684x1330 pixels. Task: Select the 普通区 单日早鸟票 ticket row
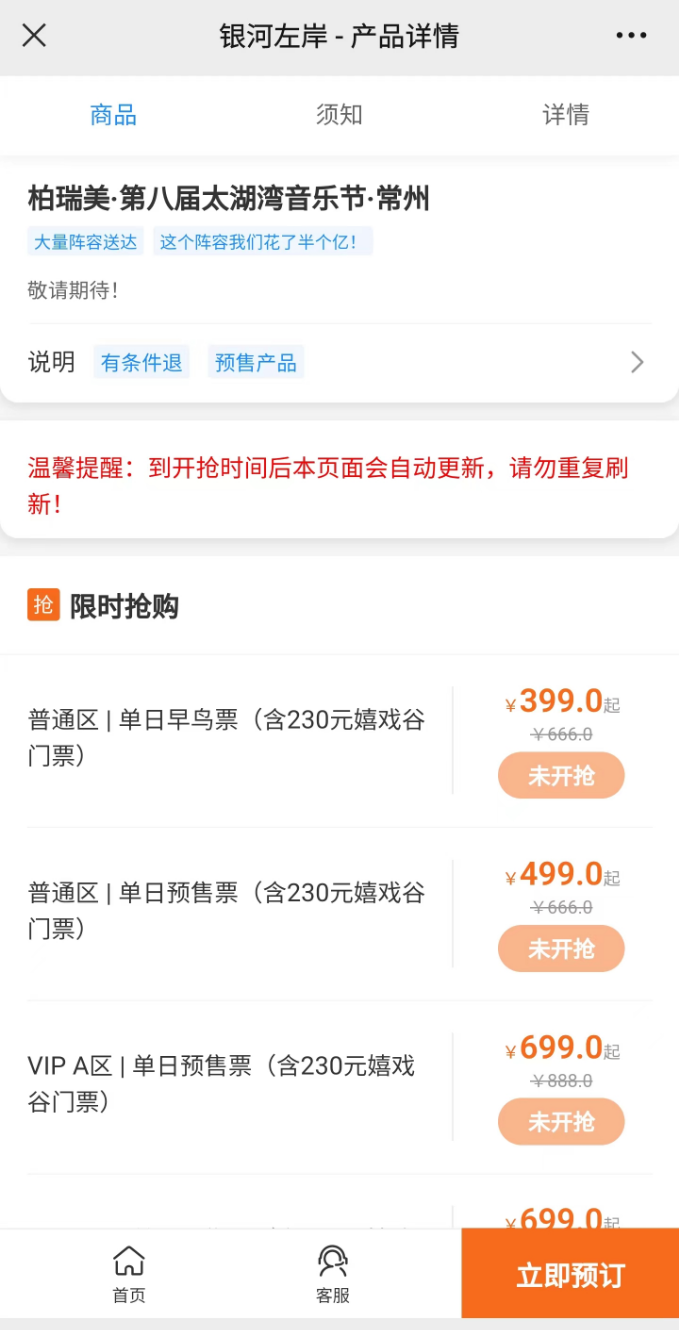click(x=227, y=738)
